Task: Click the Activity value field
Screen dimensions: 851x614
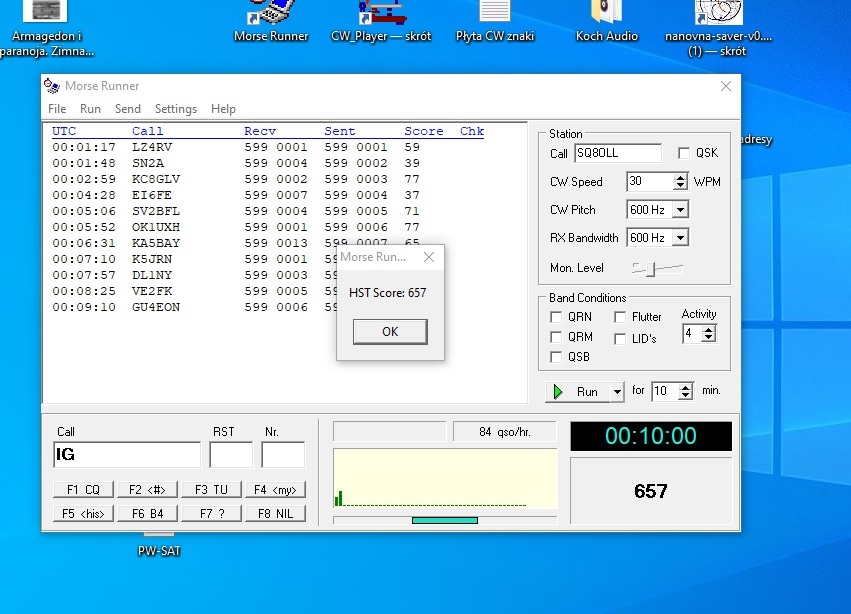Action: click(693, 333)
